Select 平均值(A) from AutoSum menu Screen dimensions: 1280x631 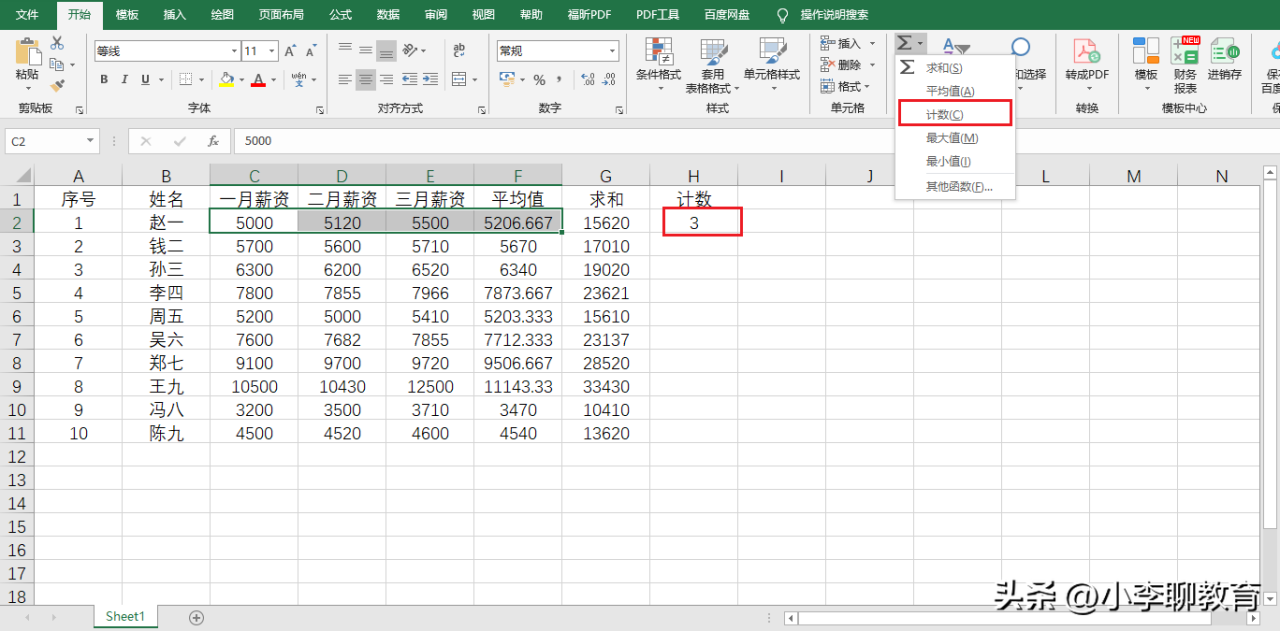[x=955, y=91]
